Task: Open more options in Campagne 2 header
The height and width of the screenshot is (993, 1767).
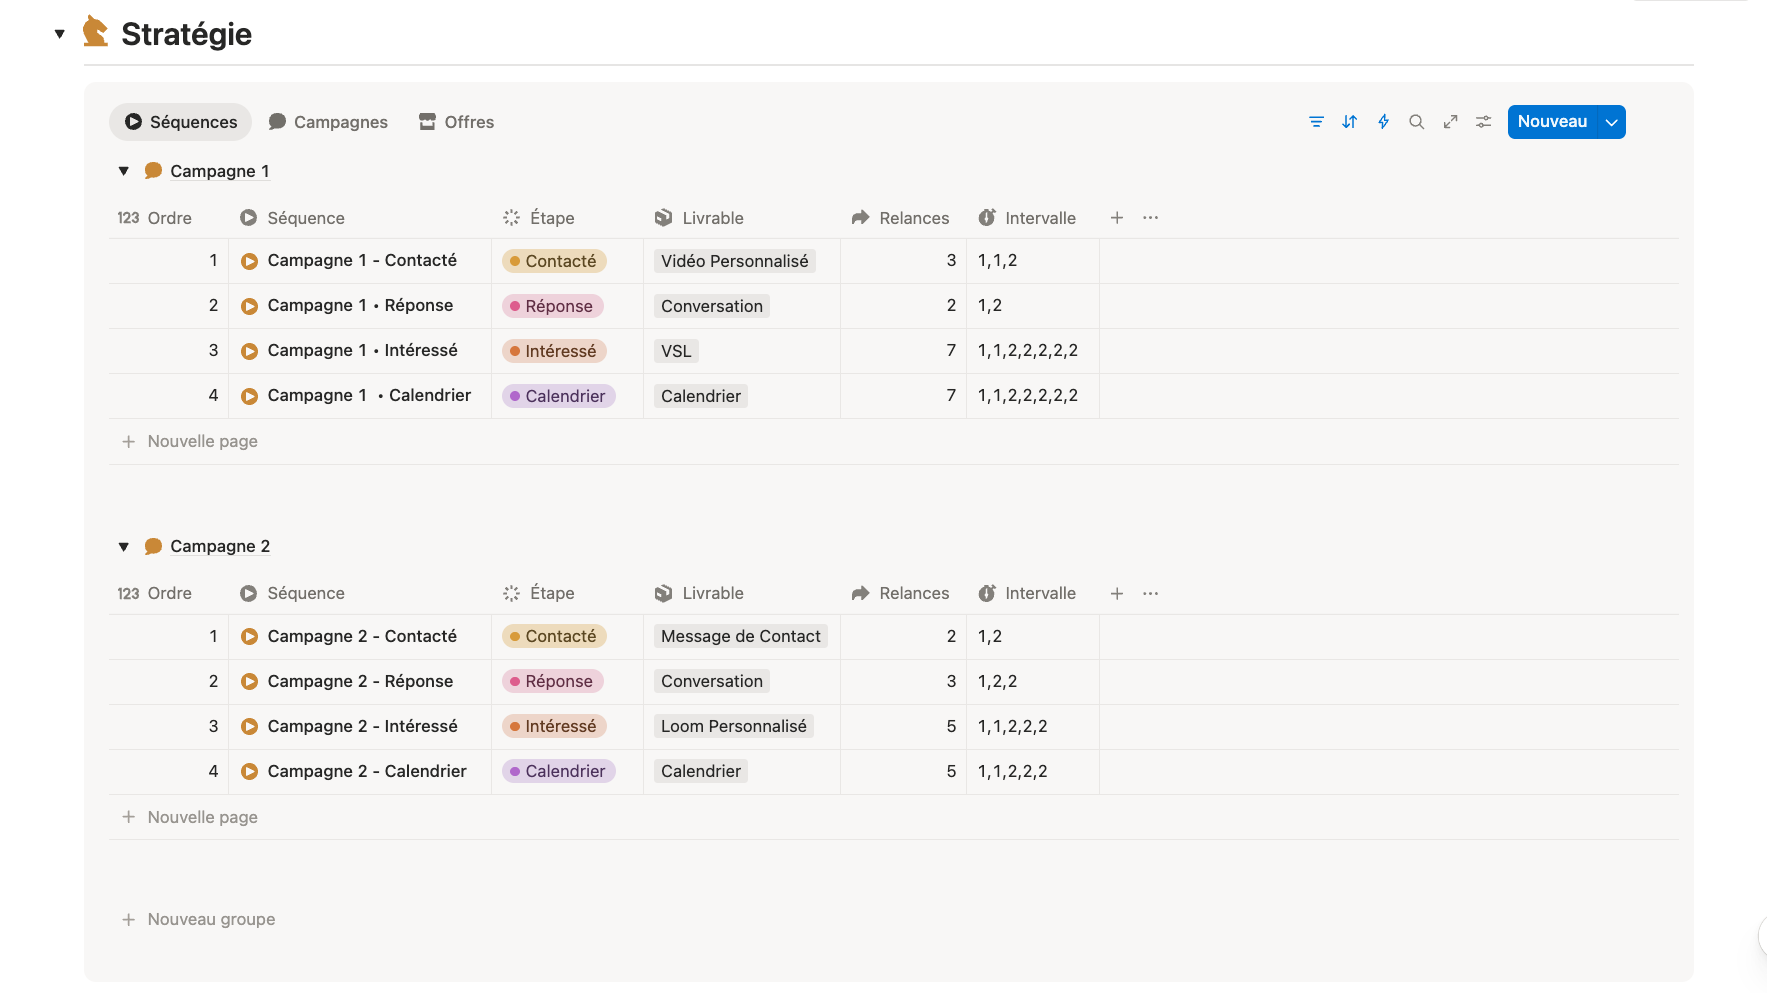Action: 1150,593
